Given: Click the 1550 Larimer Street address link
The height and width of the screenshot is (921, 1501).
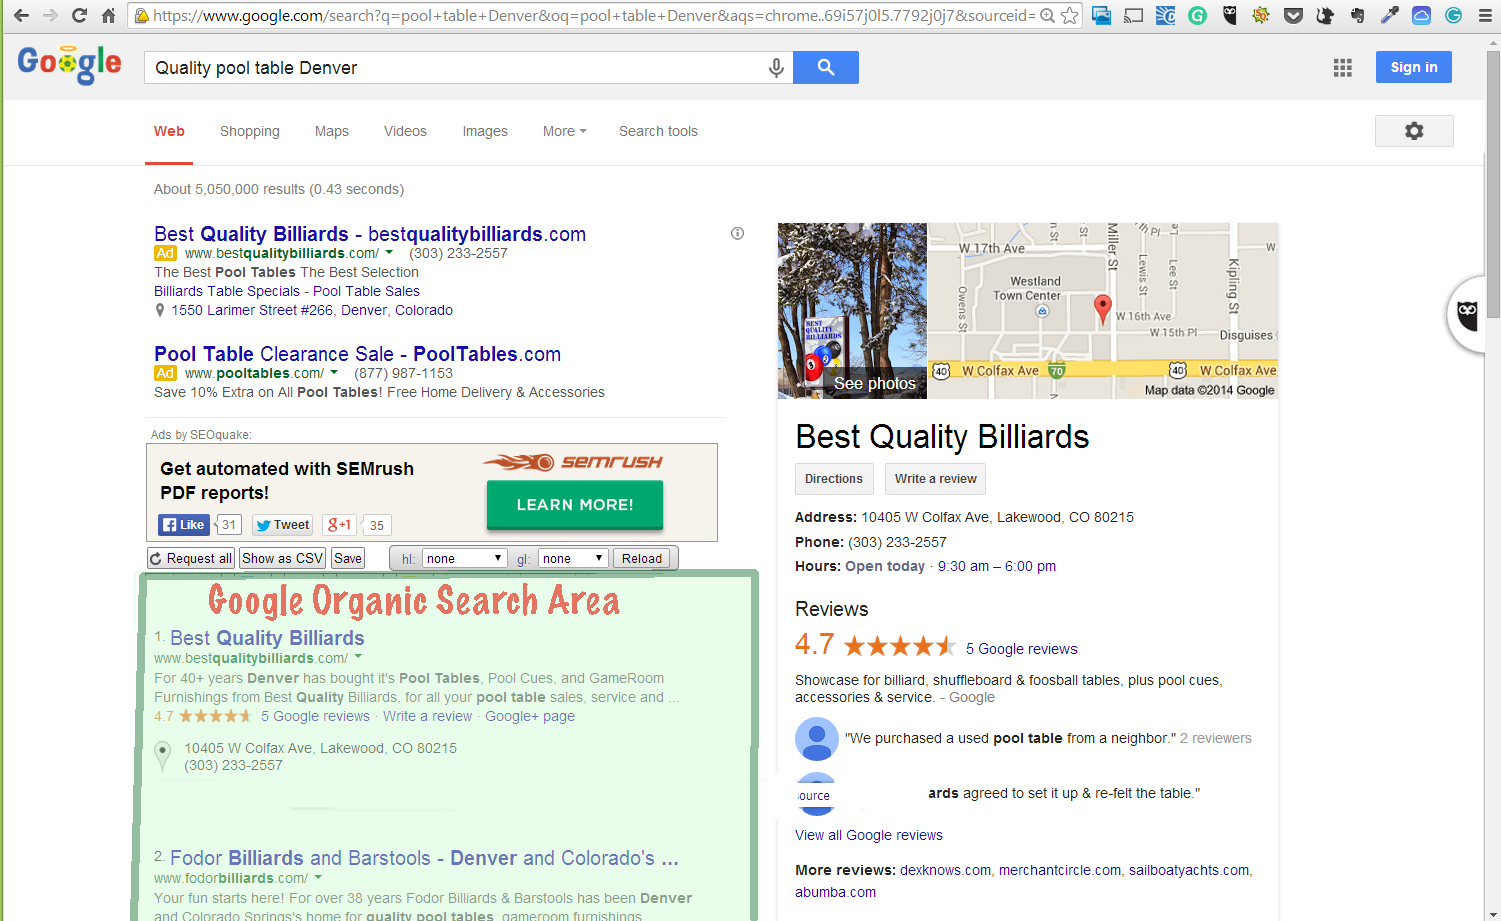Looking at the screenshot, I should (312, 310).
